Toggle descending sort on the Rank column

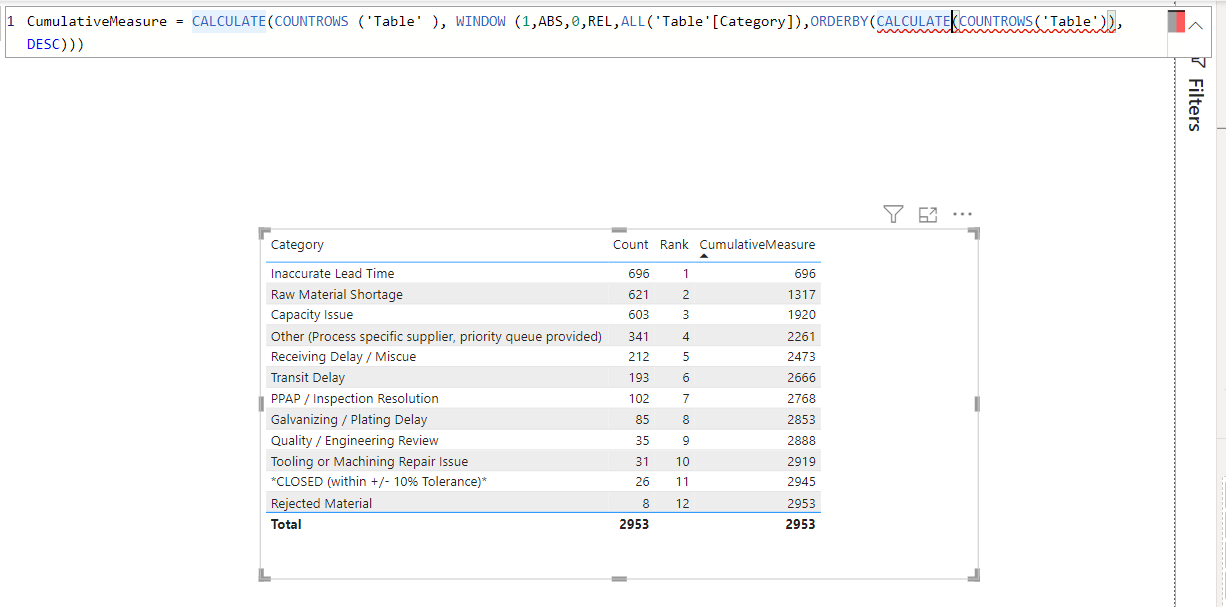674,244
